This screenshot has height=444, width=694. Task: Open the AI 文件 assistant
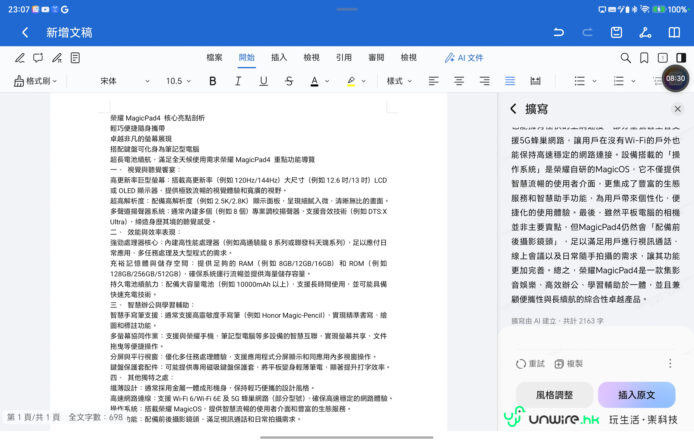tap(464, 58)
